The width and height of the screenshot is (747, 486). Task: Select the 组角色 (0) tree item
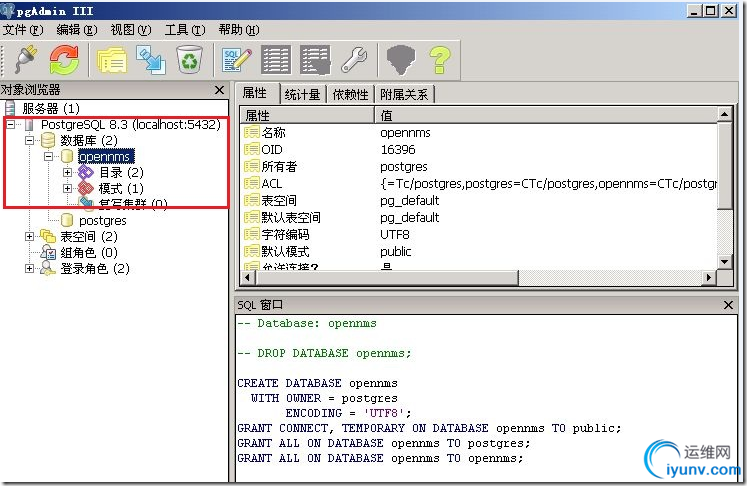point(89,252)
